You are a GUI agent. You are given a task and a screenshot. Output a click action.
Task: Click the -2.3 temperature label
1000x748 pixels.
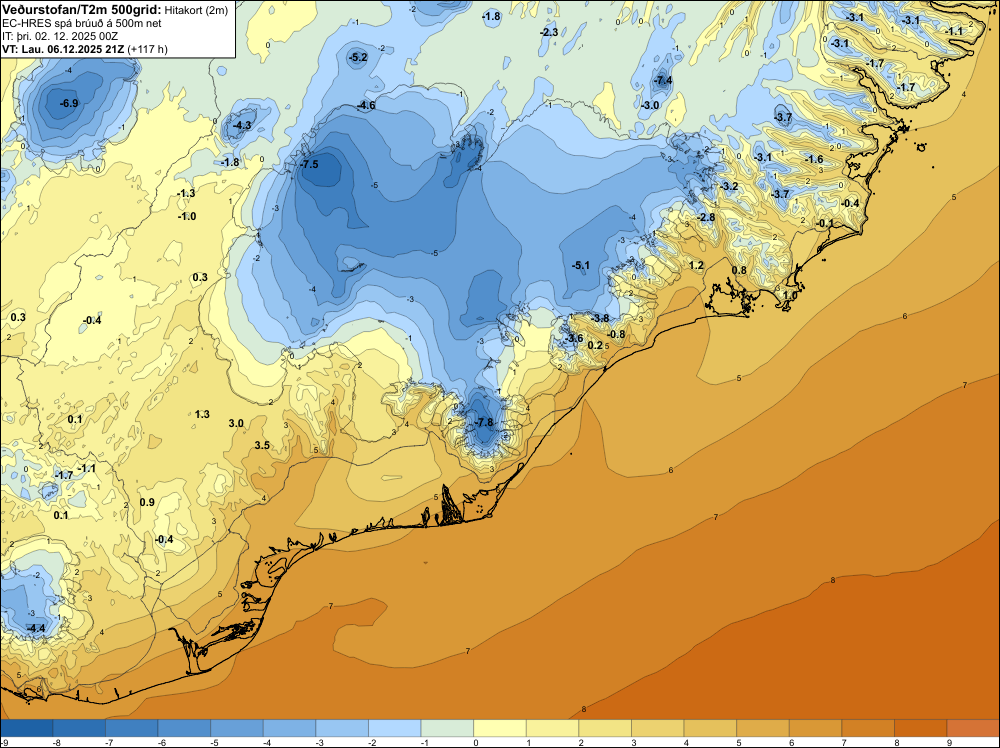pos(549,32)
